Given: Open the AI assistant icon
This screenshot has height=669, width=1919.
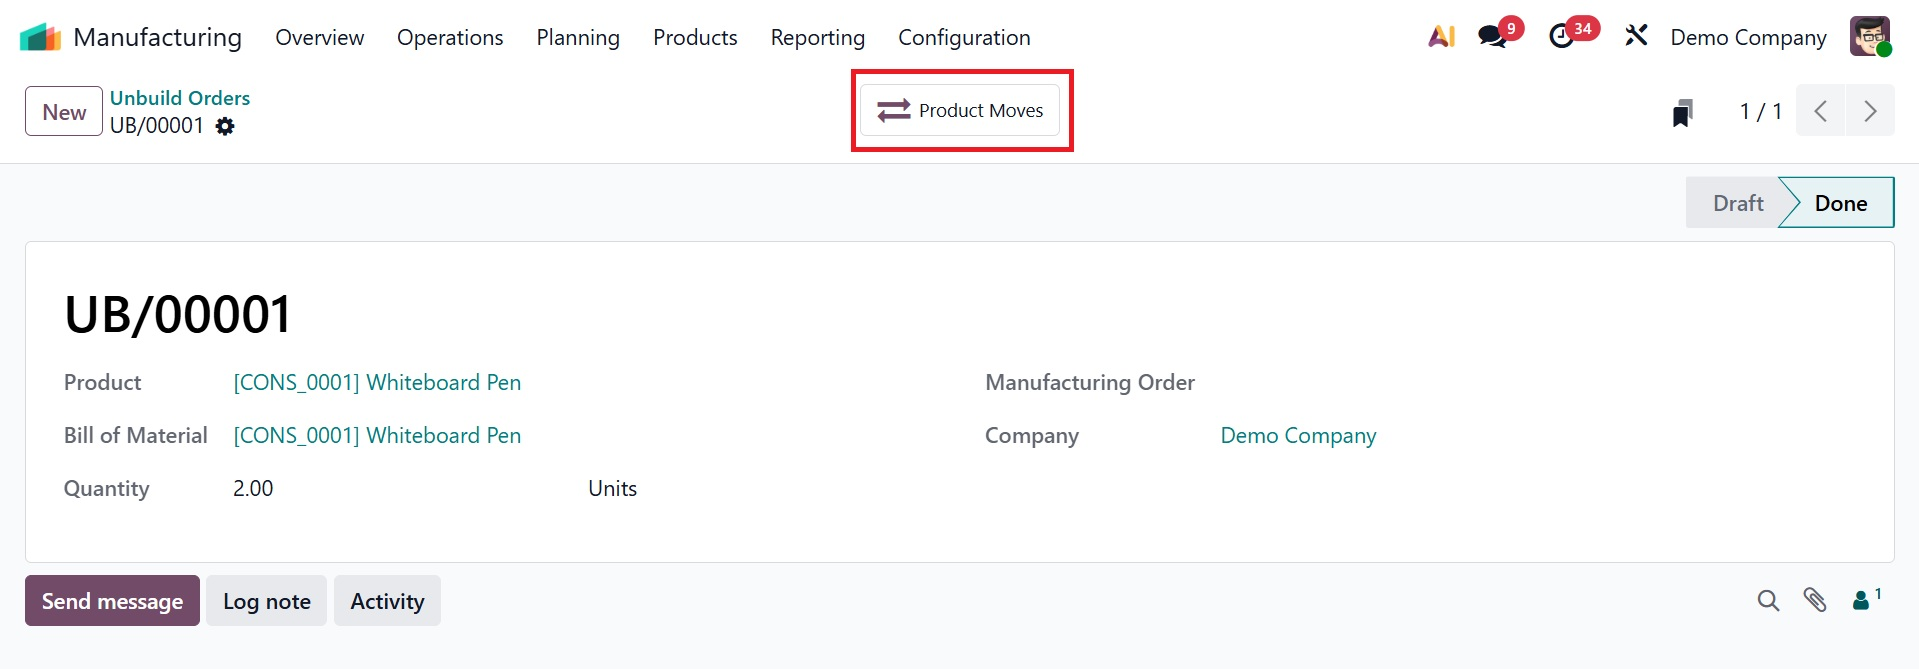Looking at the screenshot, I should click(1441, 37).
